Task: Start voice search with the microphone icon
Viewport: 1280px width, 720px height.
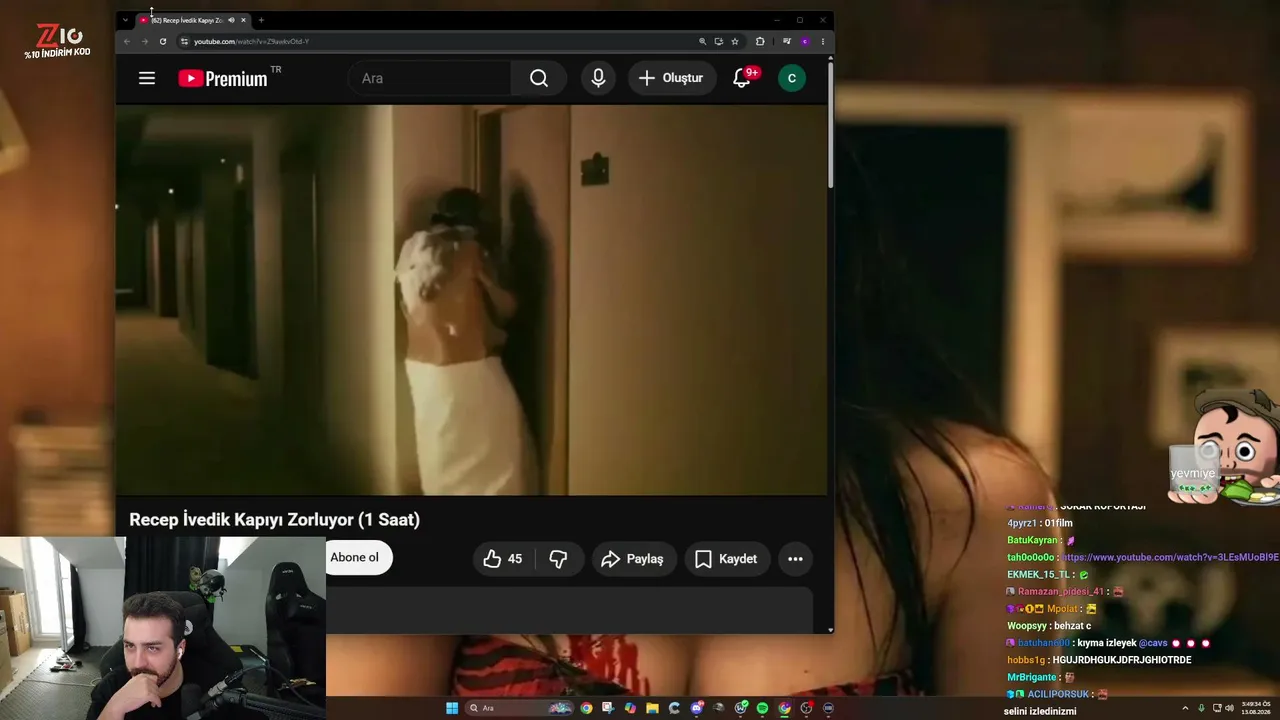Action: 598,78
